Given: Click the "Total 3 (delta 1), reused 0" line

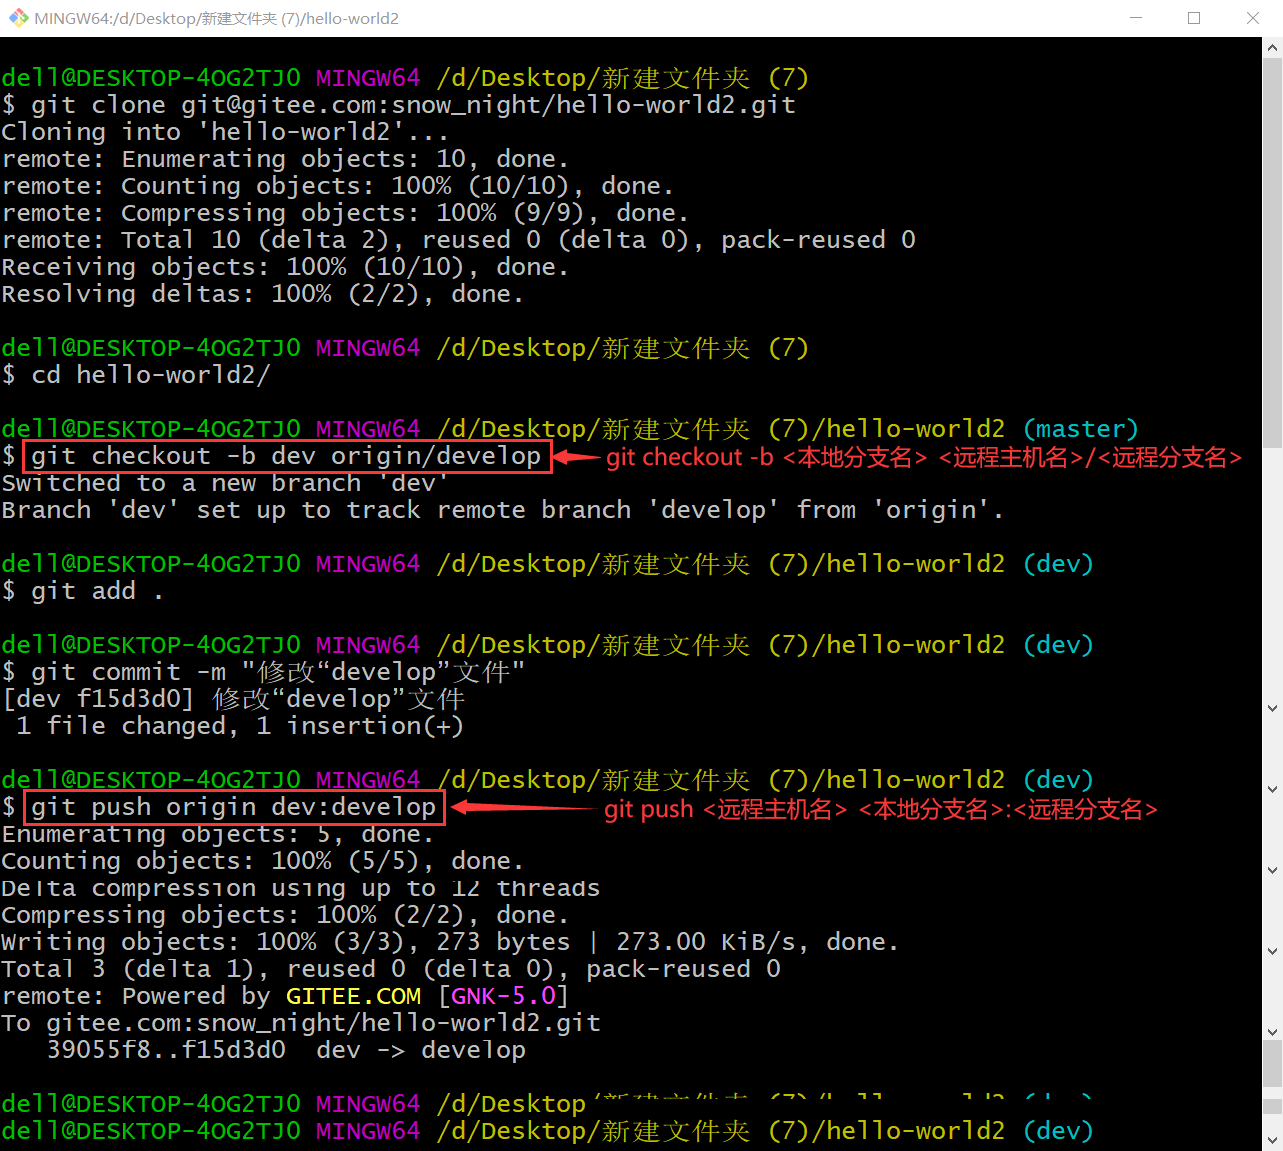Looking at the screenshot, I should [391, 969].
